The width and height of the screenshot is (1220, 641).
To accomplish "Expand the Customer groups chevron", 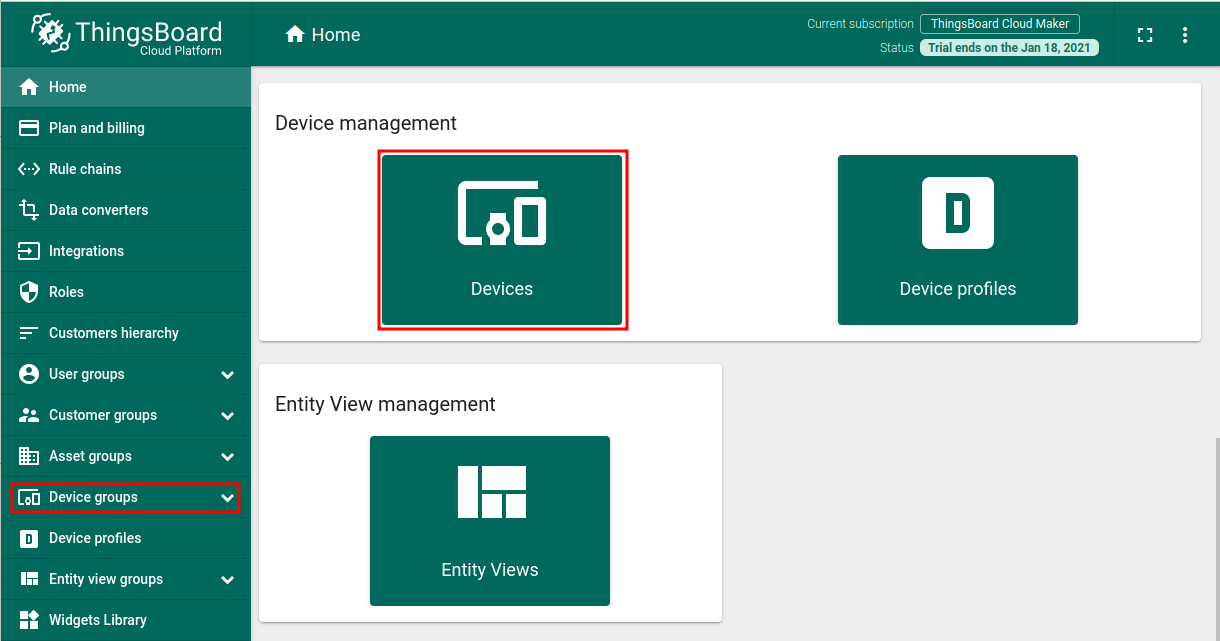I will point(227,416).
